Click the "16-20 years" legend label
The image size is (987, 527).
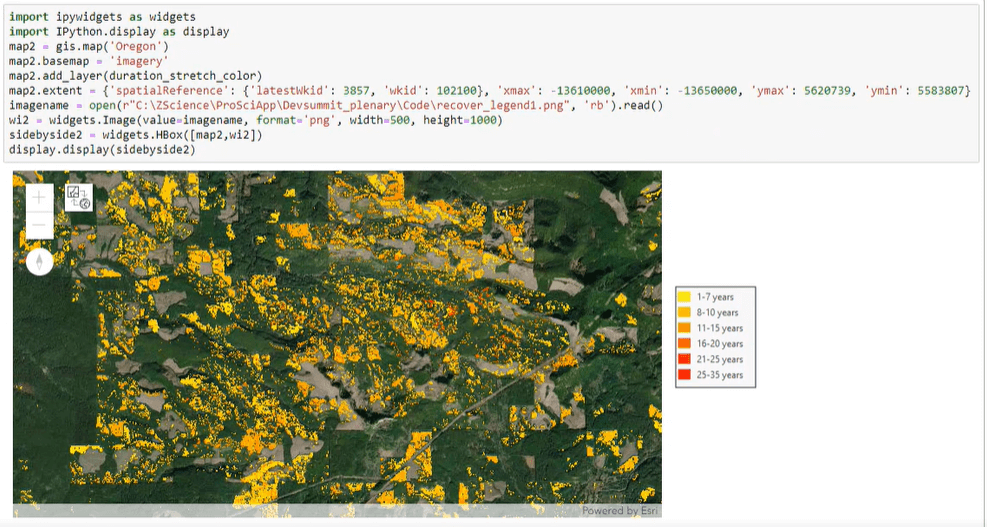[719, 344]
